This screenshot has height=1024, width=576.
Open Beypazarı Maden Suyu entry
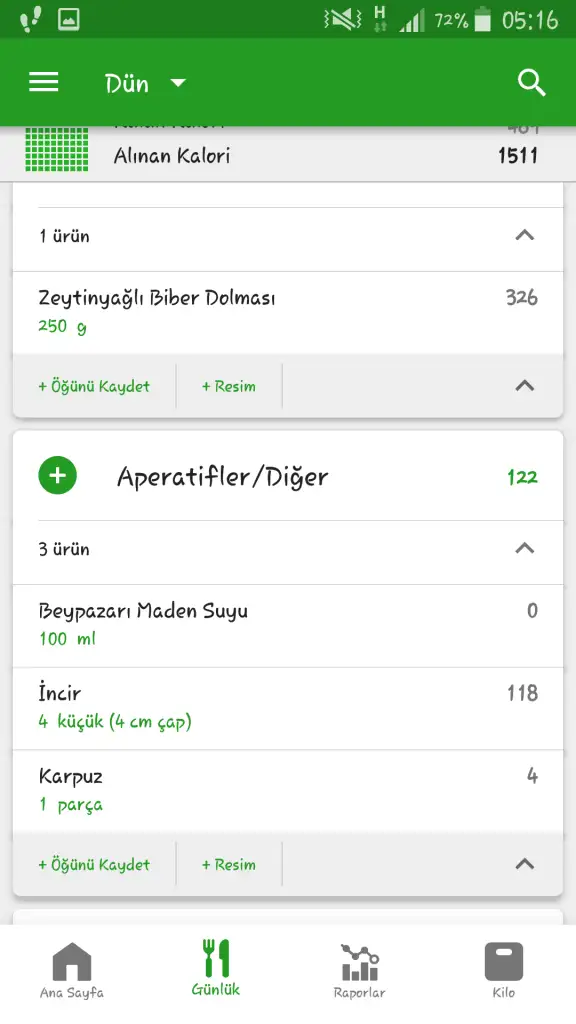[288, 626]
